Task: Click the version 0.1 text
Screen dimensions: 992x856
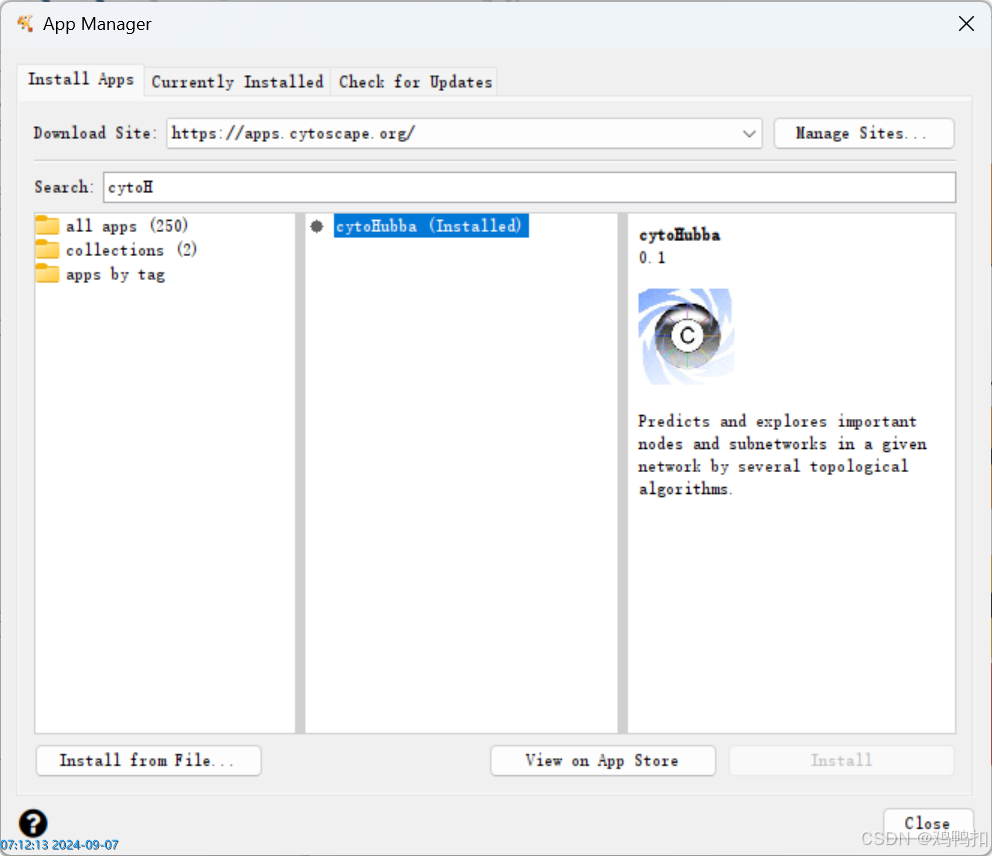Action: click(652, 257)
